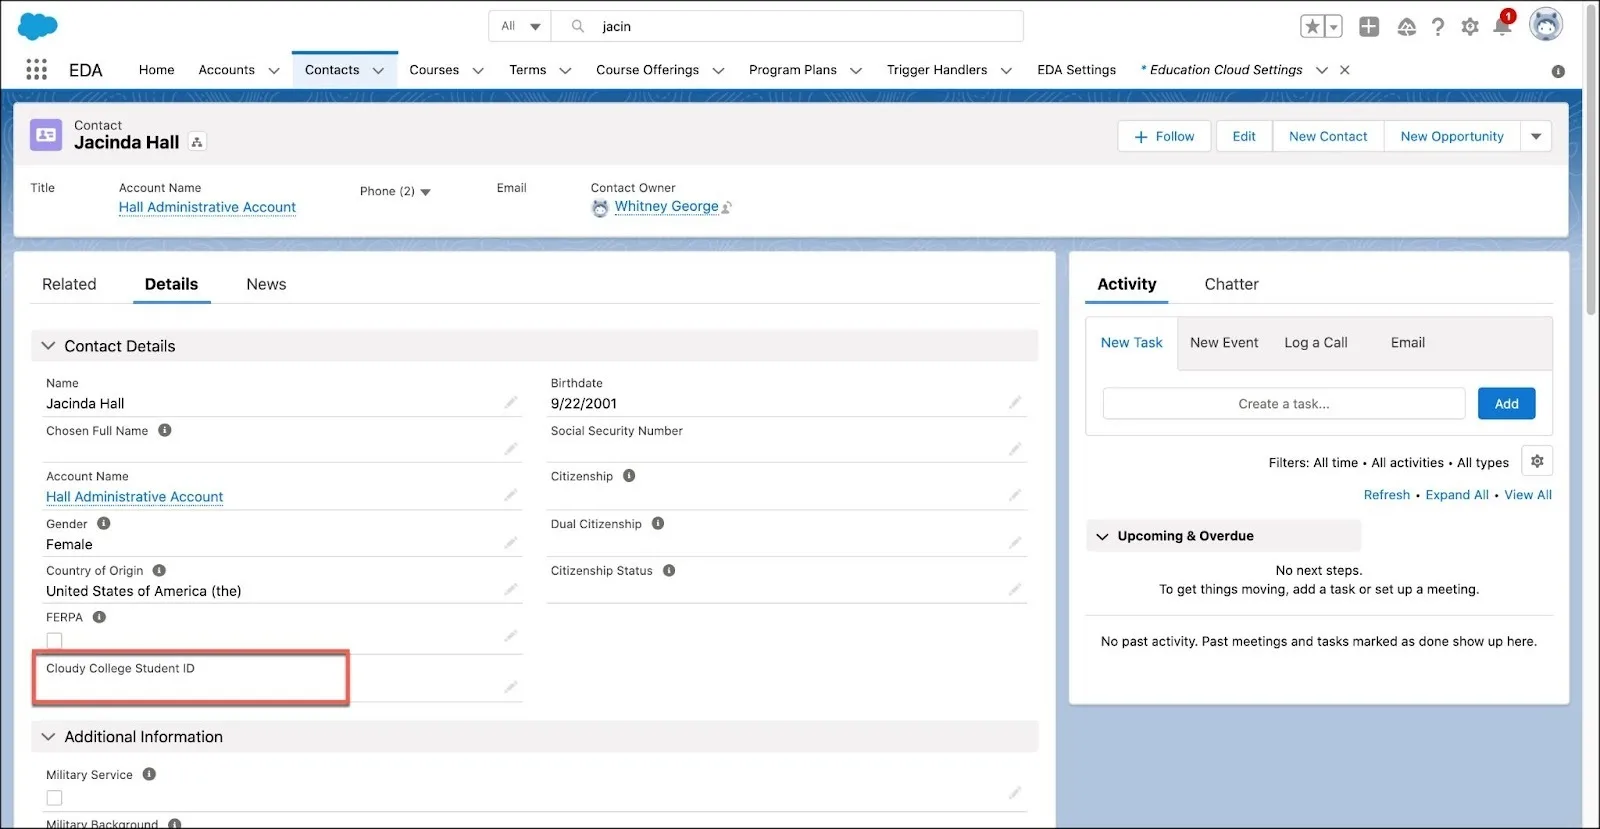Select the Email activity tab

[1408, 342]
